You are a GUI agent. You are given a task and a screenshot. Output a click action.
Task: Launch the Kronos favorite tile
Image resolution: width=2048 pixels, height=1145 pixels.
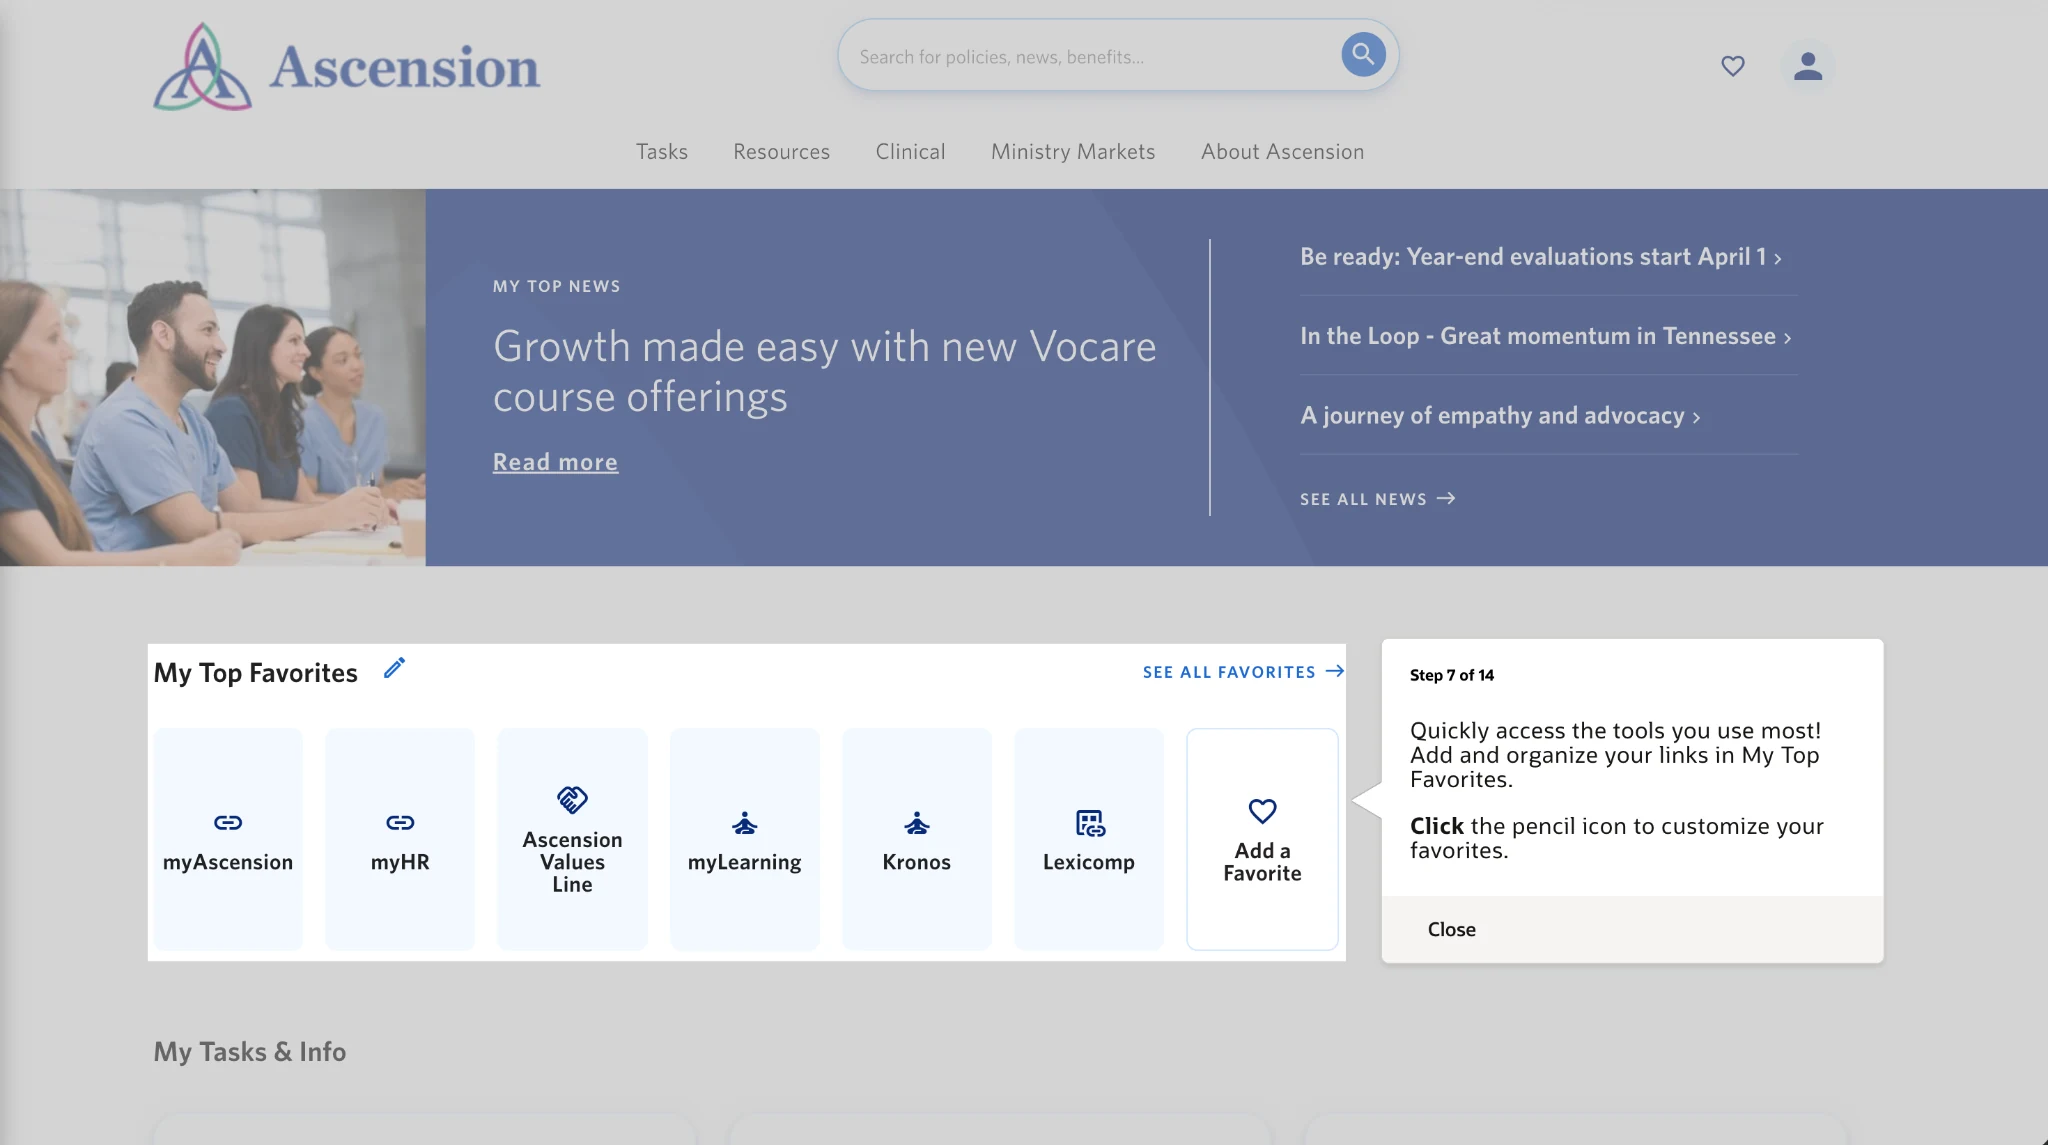point(917,839)
